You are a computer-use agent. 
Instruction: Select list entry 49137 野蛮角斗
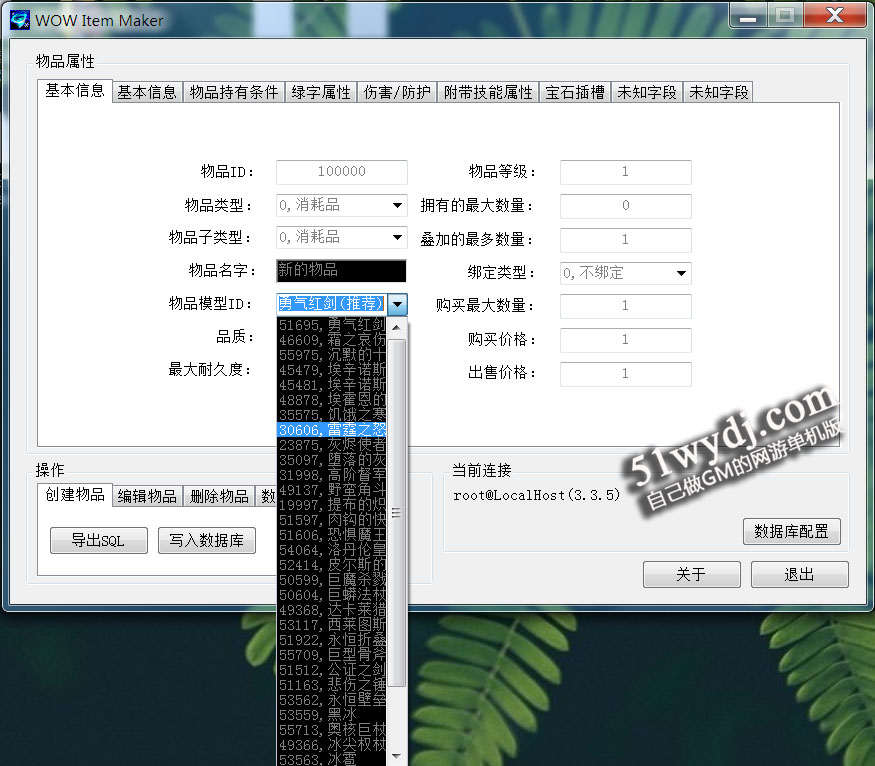331,490
